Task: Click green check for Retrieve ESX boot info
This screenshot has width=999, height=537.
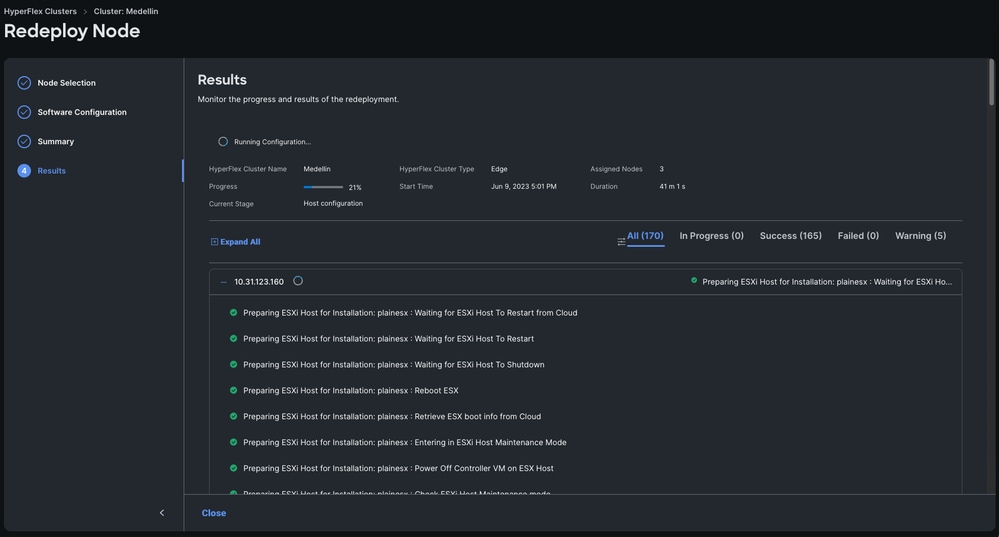Action: coord(233,416)
